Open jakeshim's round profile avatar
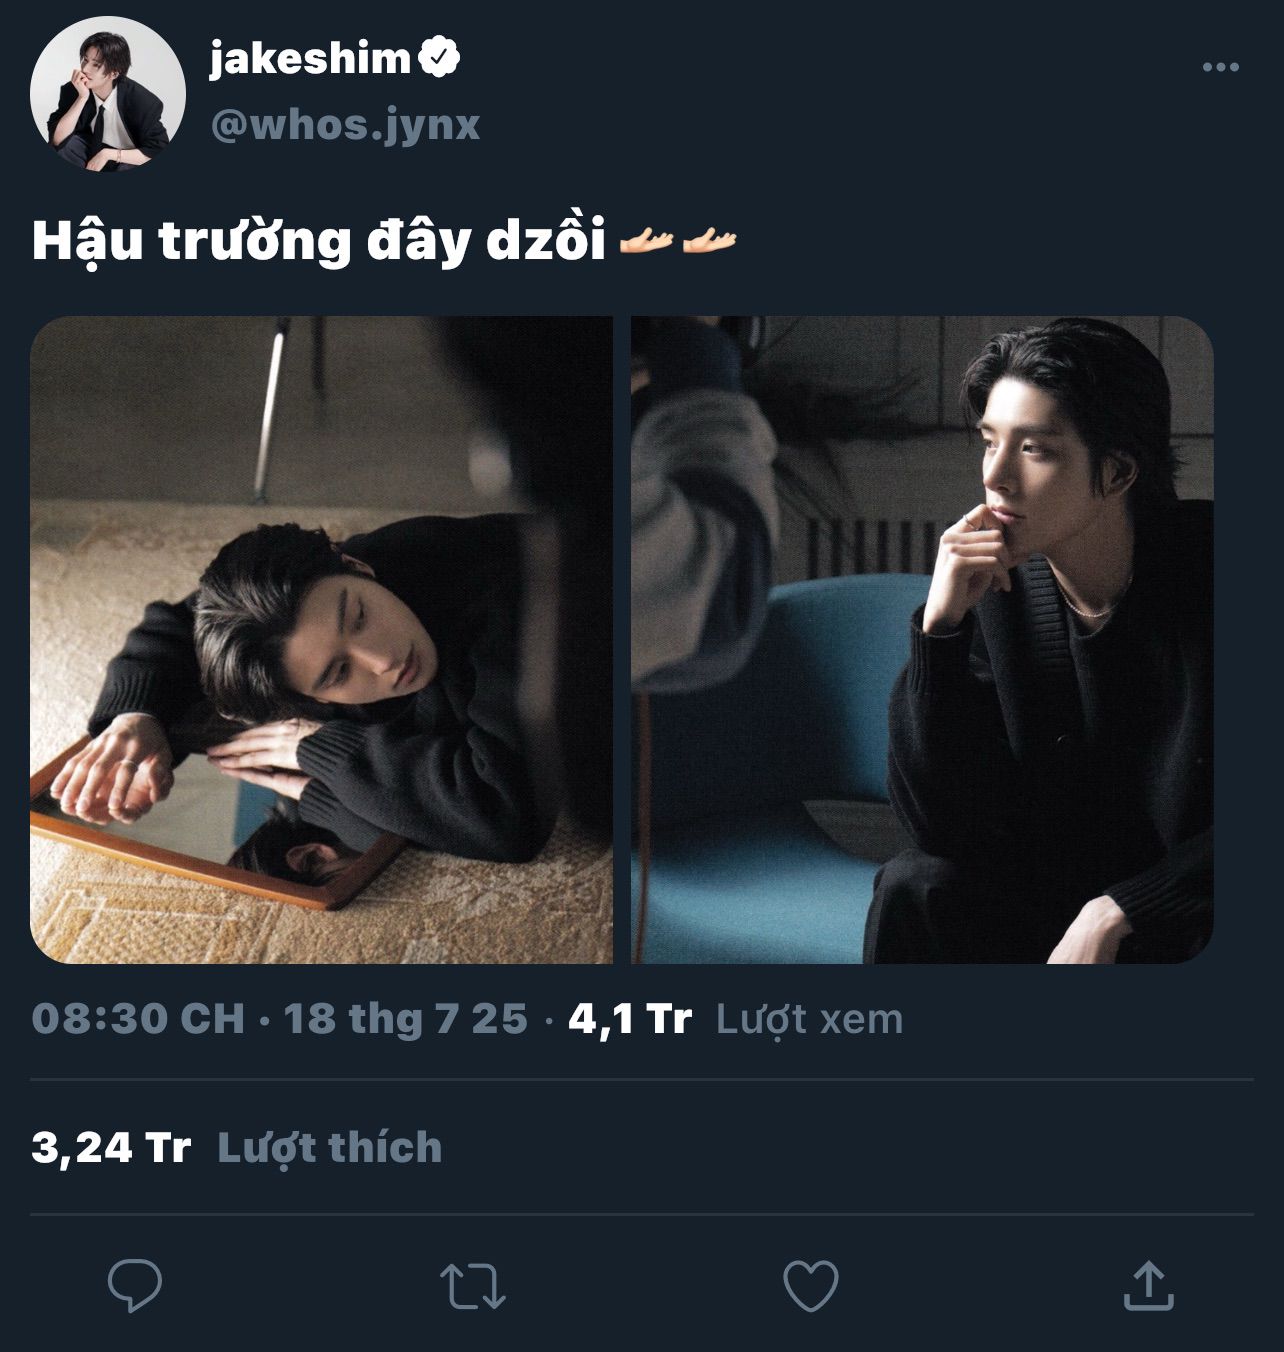This screenshot has width=1284, height=1352. [x=108, y=94]
